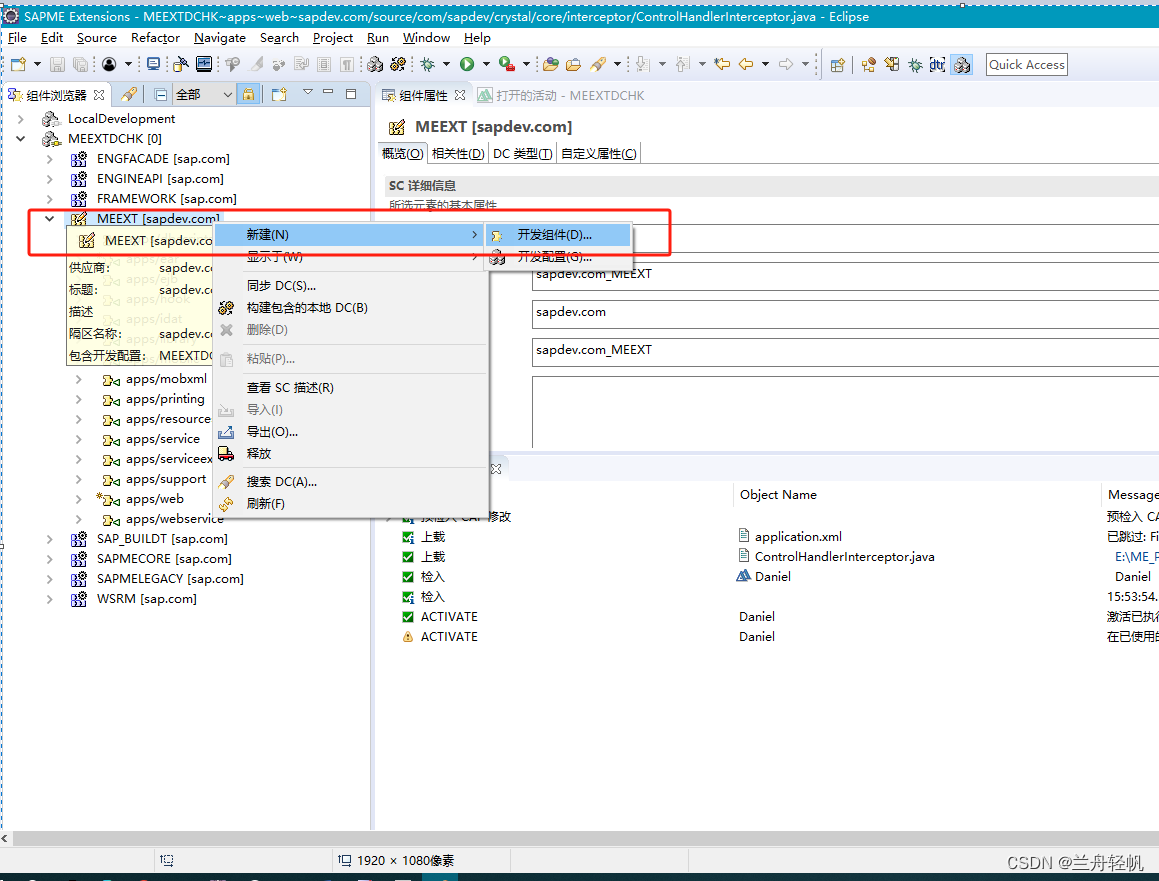Click new view icon in component browser toolbar

pos(279,95)
